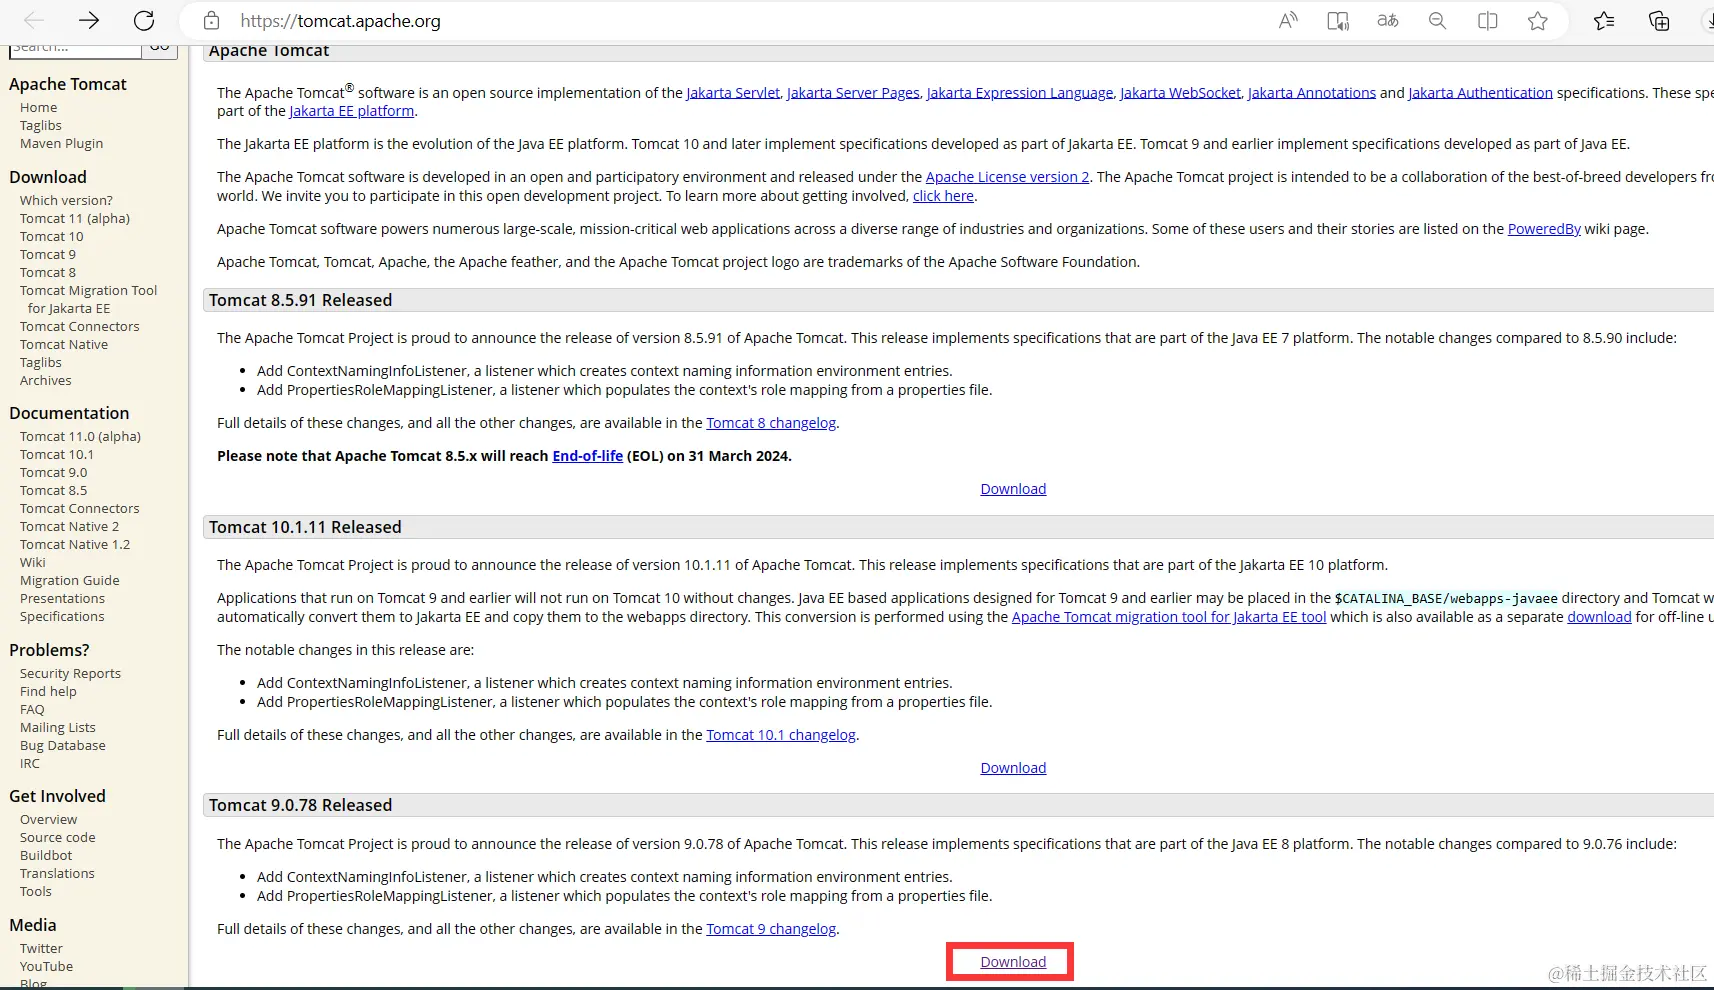Open the Specifications link
The height and width of the screenshot is (990, 1714).
point(62,617)
